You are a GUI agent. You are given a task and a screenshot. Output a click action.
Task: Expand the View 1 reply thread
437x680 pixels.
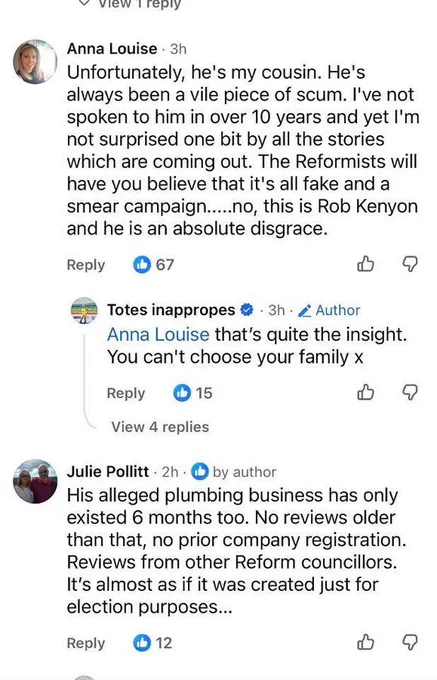tap(130, 3)
